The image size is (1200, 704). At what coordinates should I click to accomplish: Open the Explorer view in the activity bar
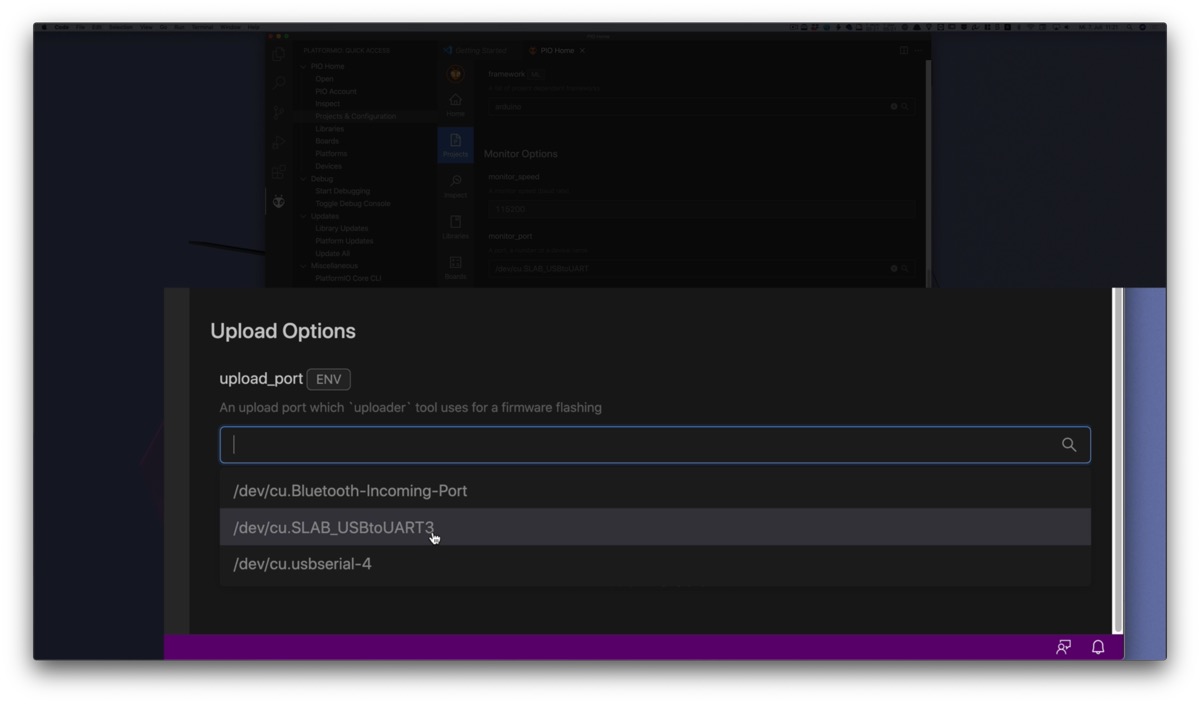point(279,53)
